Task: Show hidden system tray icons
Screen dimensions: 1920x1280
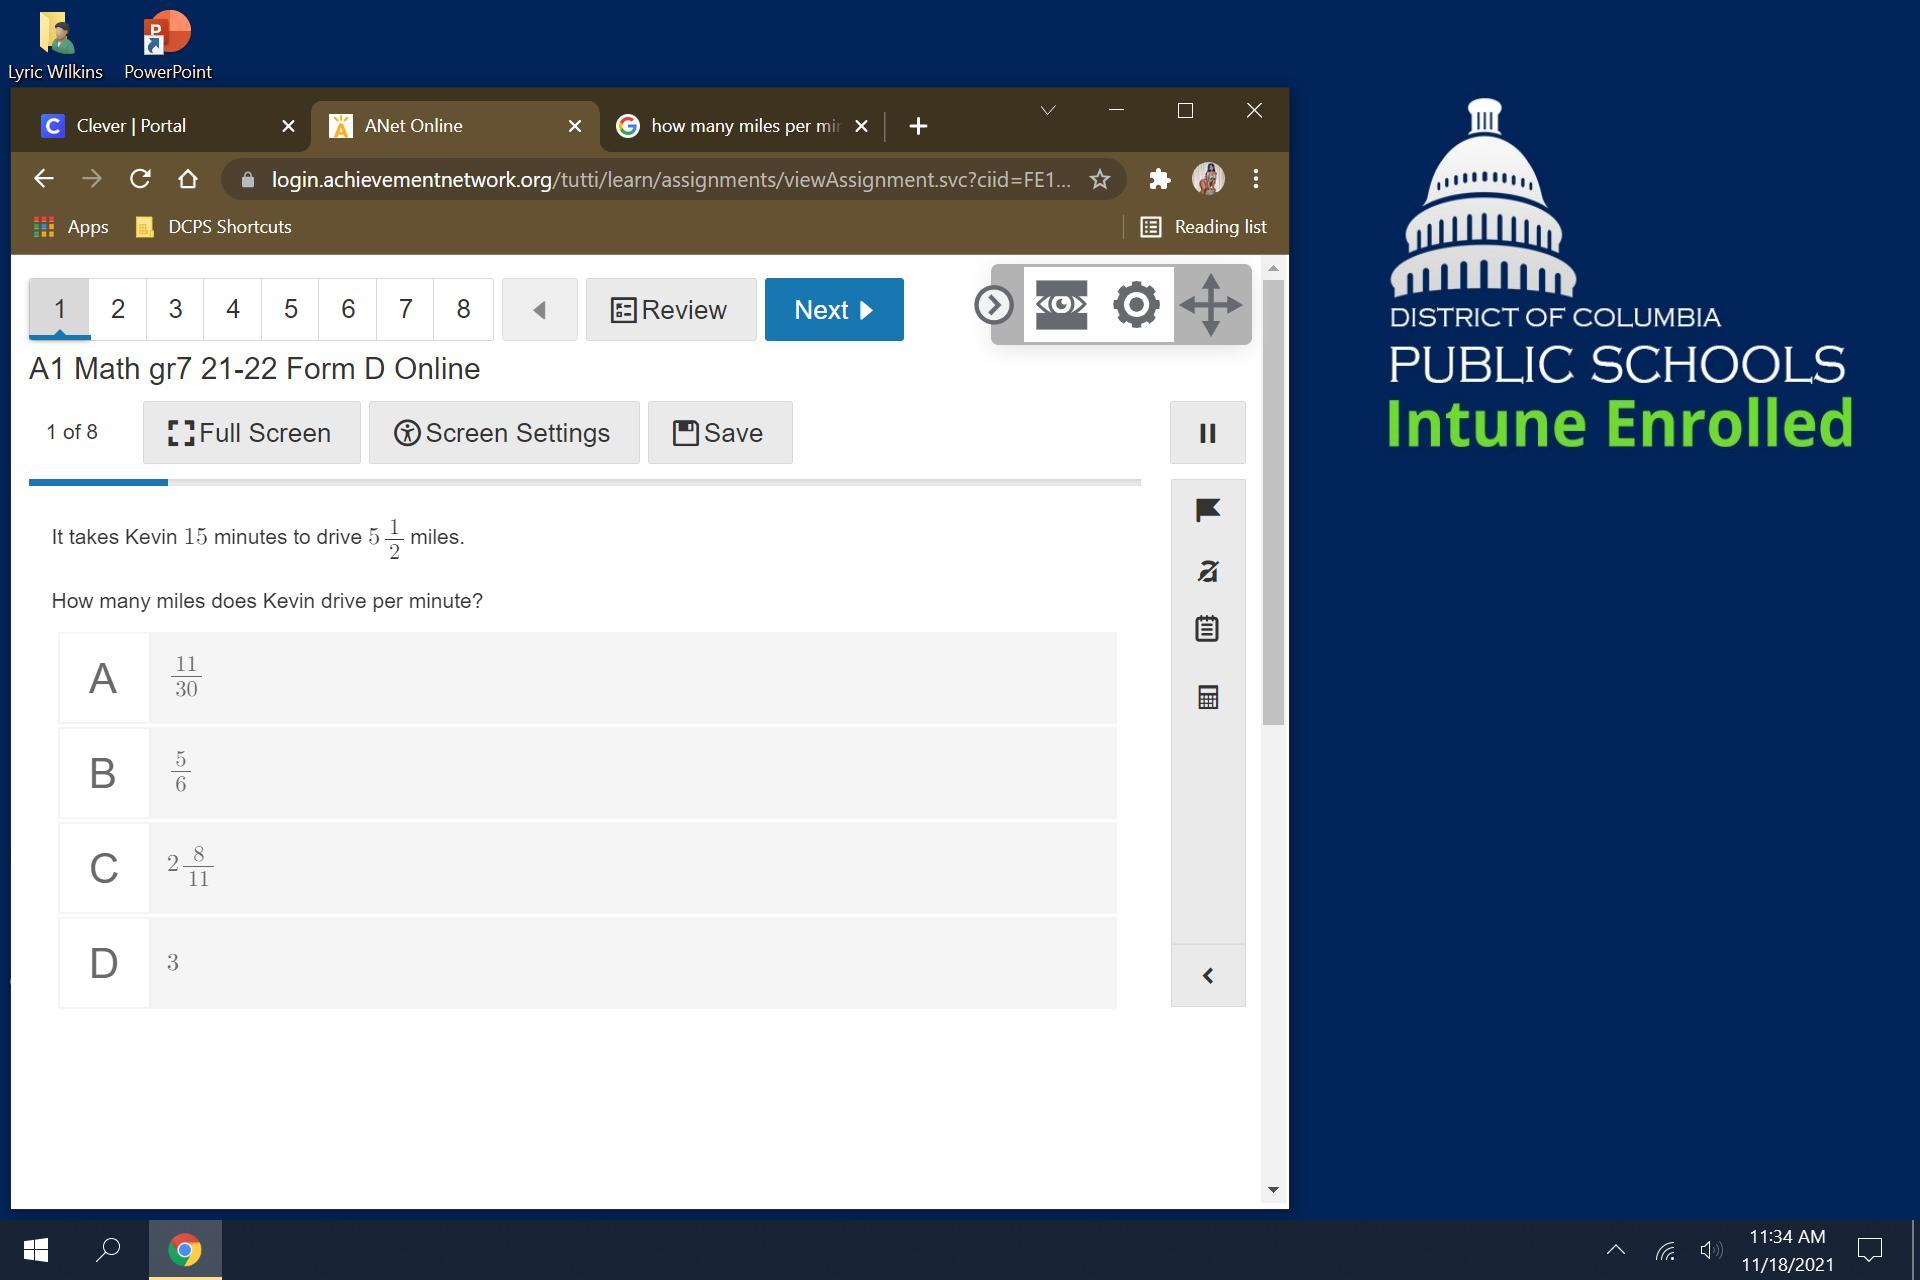Action: [x=1615, y=1249]
